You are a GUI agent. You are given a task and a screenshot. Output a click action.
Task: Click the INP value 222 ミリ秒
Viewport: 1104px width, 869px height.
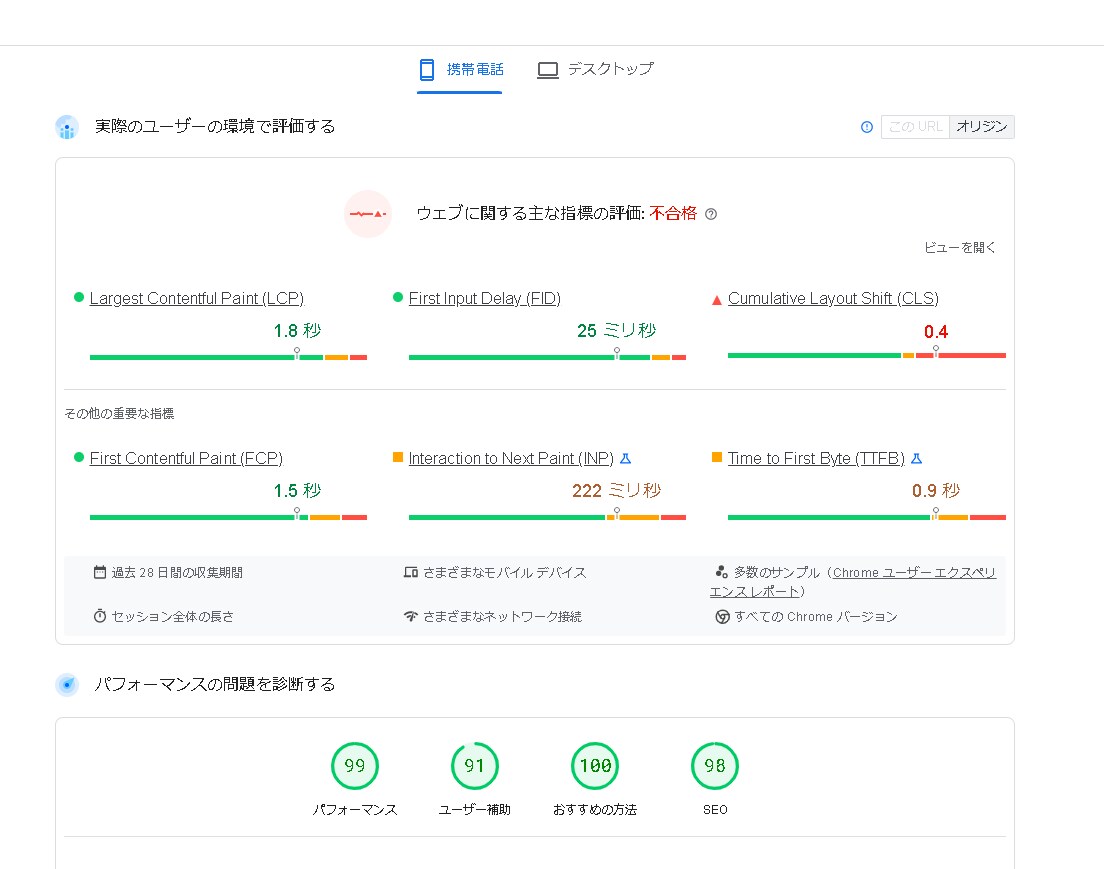(617, 490)
